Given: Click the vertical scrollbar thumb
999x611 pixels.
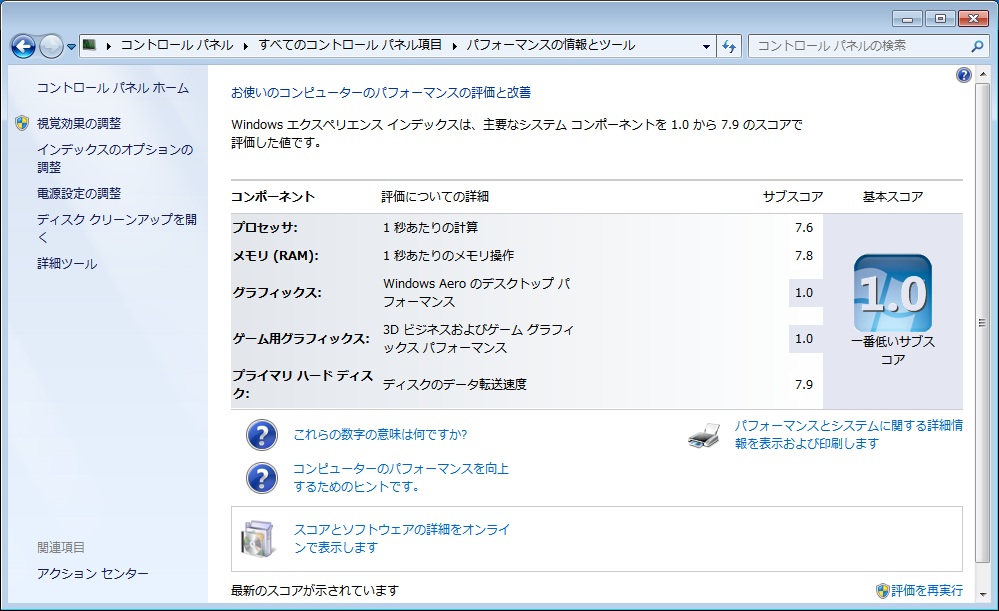Looking at the screenshot, I should (x=982, y=322).
